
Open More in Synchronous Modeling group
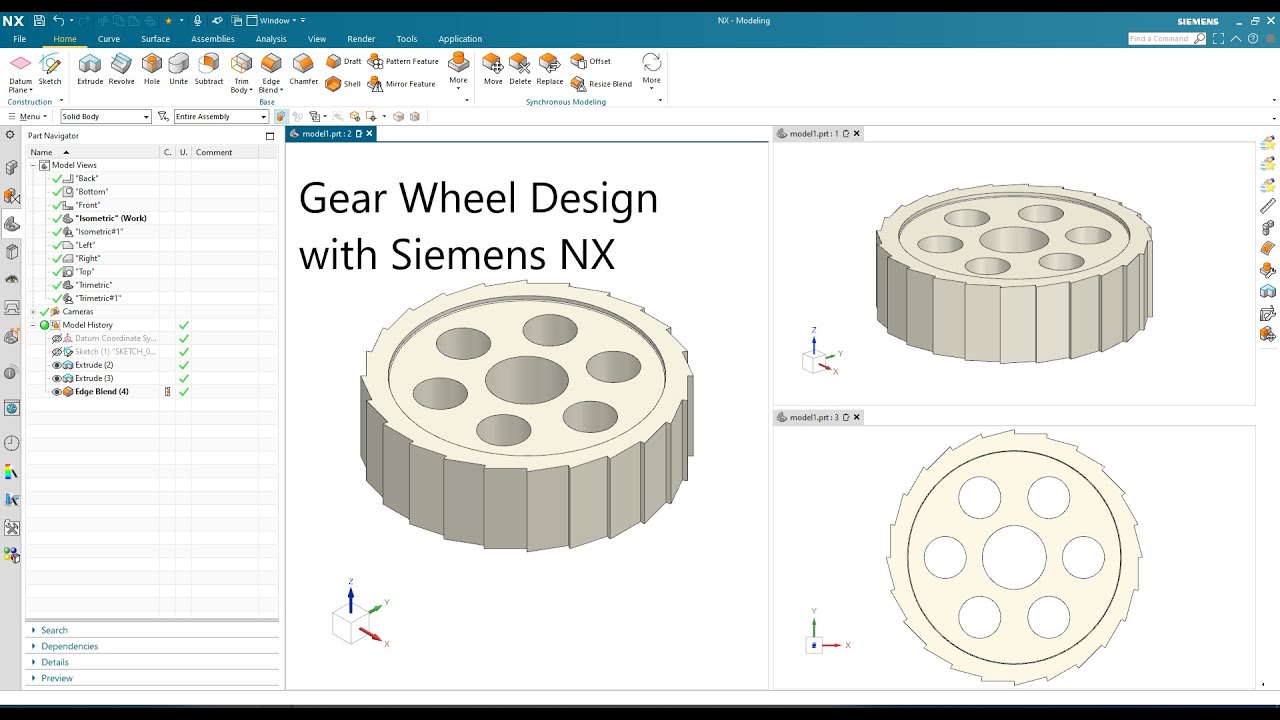click(x=651, y=69)
